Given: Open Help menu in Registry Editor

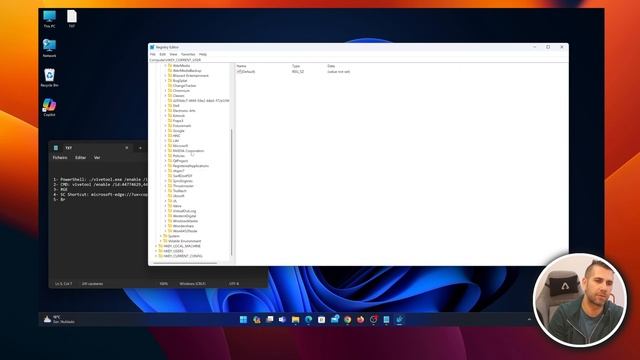Looking at the screenshot, I should (x=203, y=54).
